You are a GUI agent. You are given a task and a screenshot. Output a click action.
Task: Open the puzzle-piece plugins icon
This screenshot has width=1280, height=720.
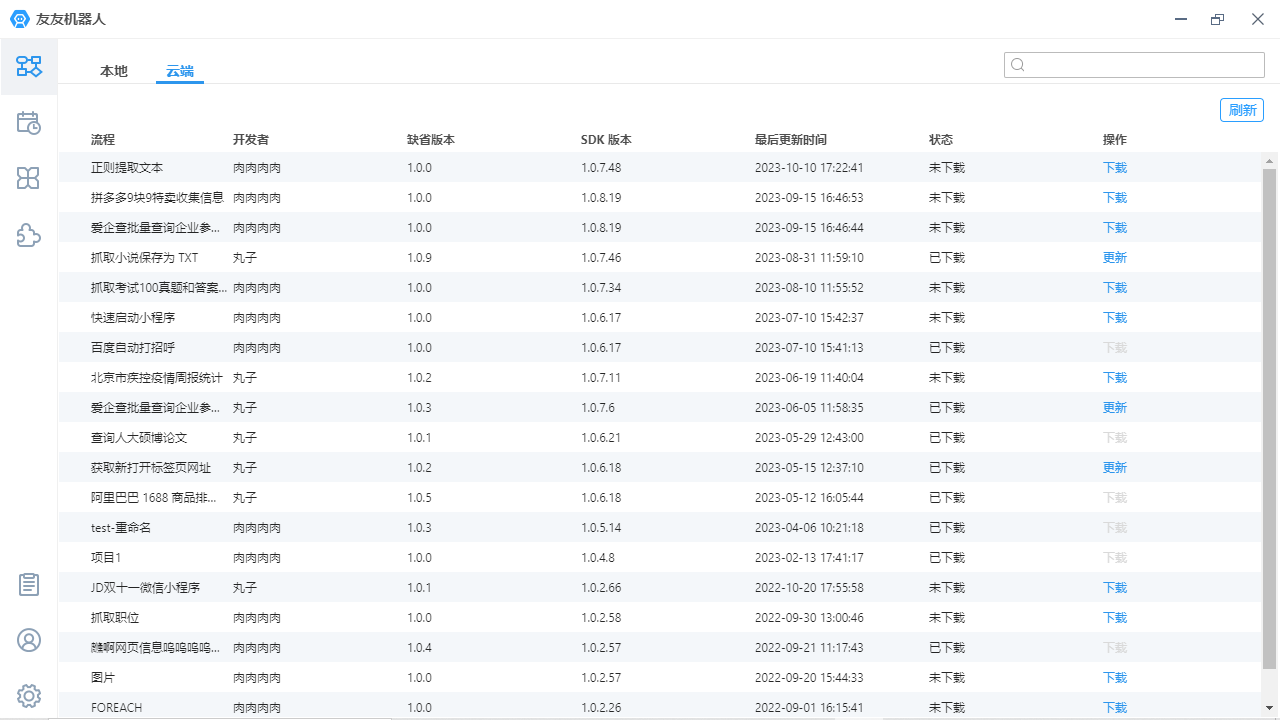click(29, 235)
